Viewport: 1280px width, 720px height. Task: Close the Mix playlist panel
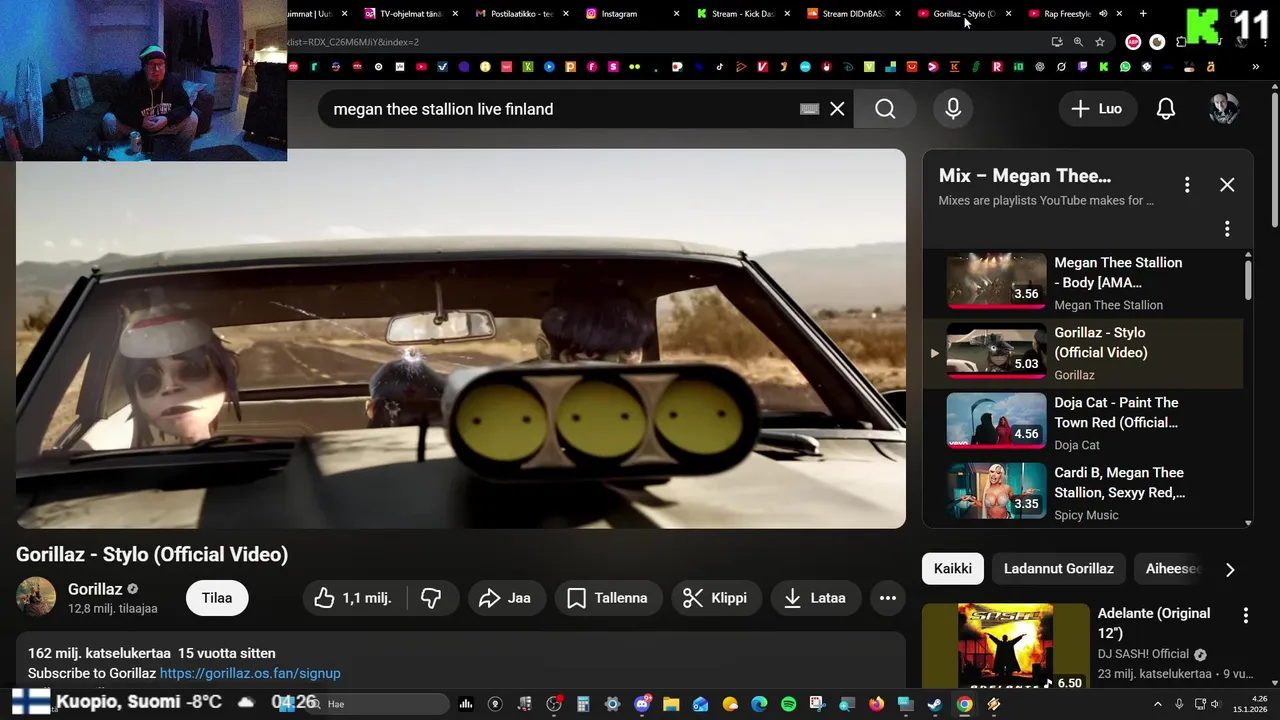[x=1227, y=185]
